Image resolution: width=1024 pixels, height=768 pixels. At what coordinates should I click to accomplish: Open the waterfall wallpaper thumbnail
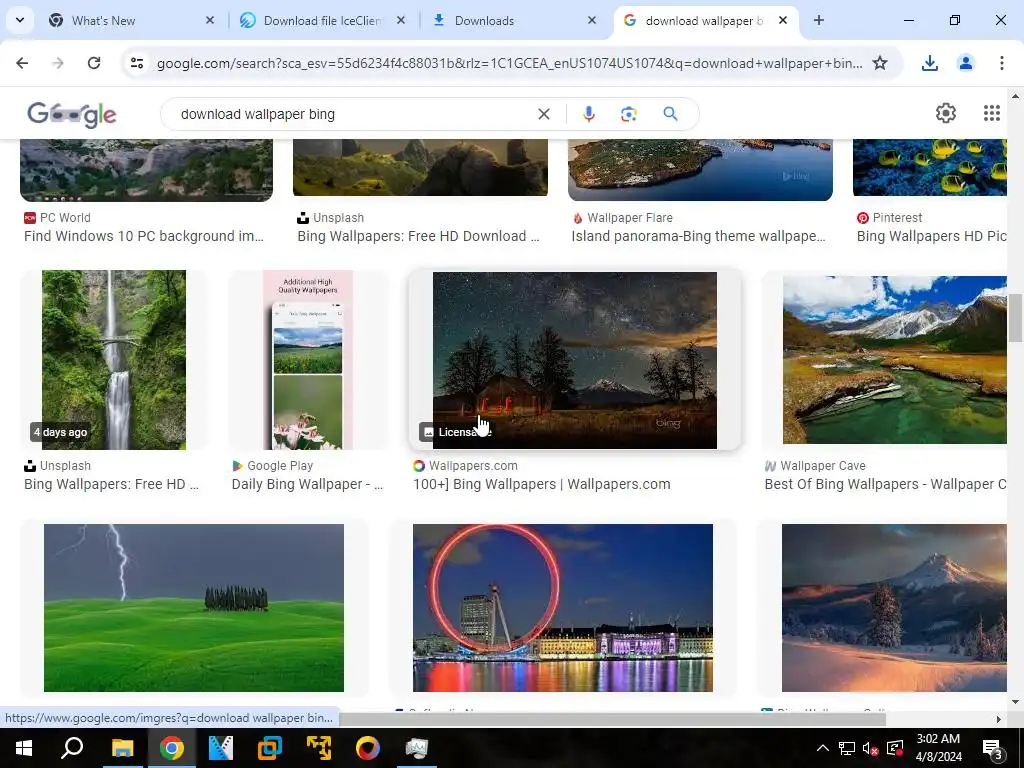(x=114, y=360)
